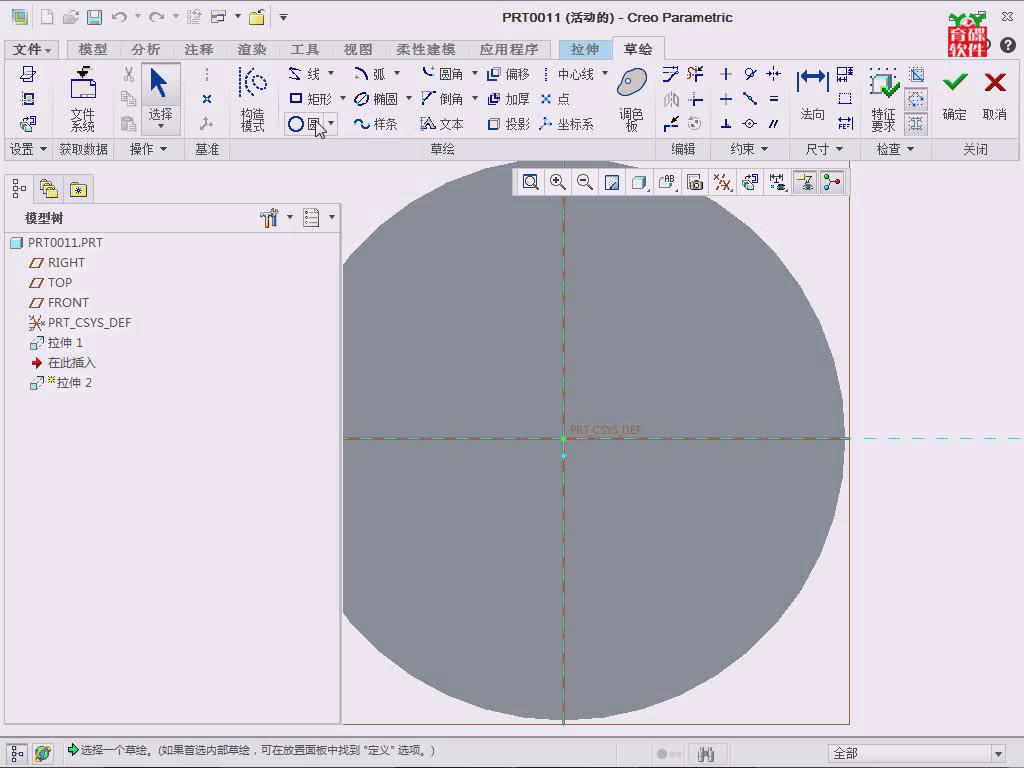
Task: Select the Fillet (圆角) tool
Action: (x=443, y=74)
